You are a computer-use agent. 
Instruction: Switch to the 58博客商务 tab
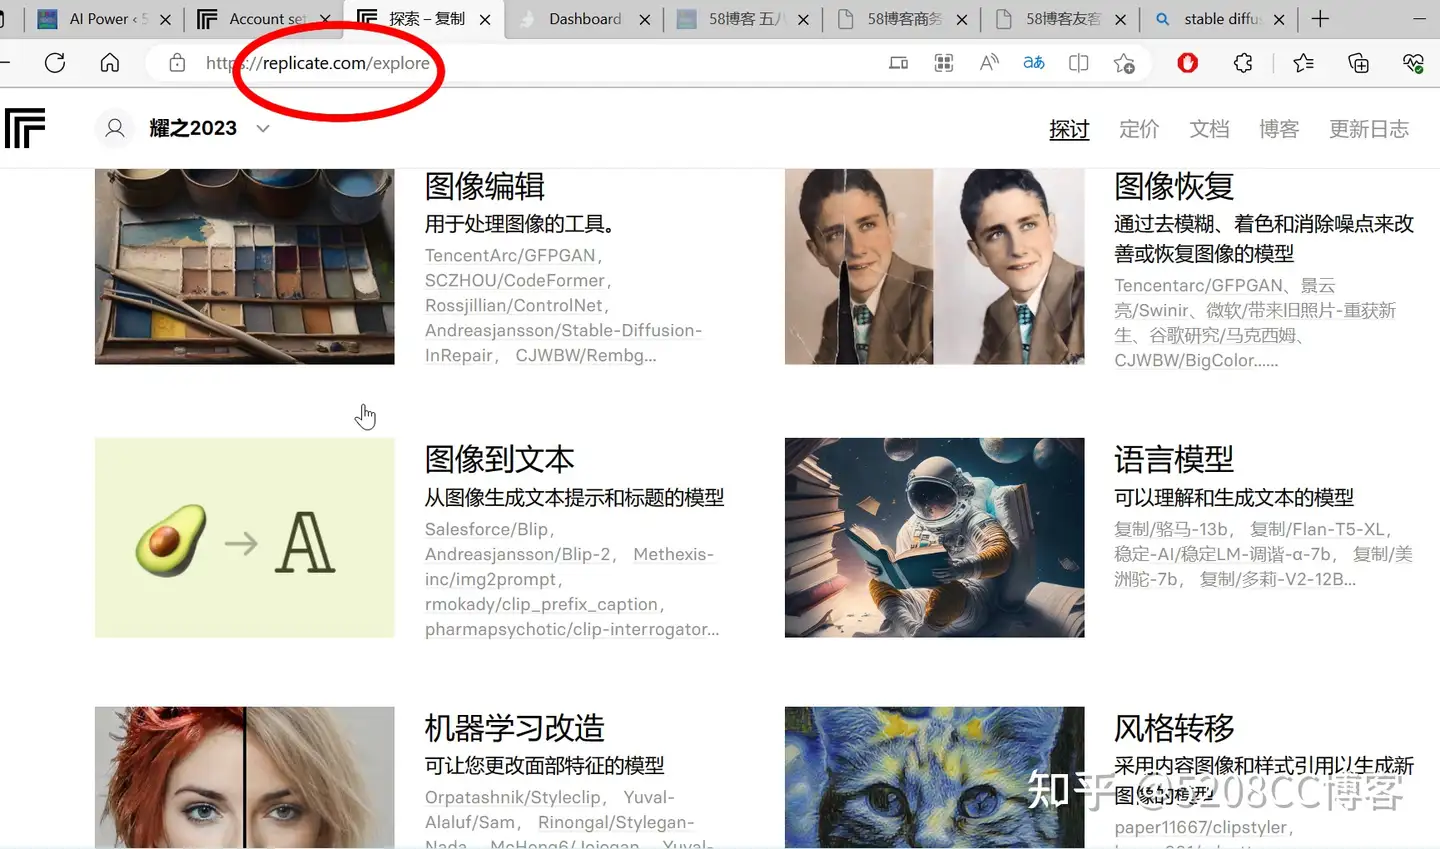tap(901, 19)
